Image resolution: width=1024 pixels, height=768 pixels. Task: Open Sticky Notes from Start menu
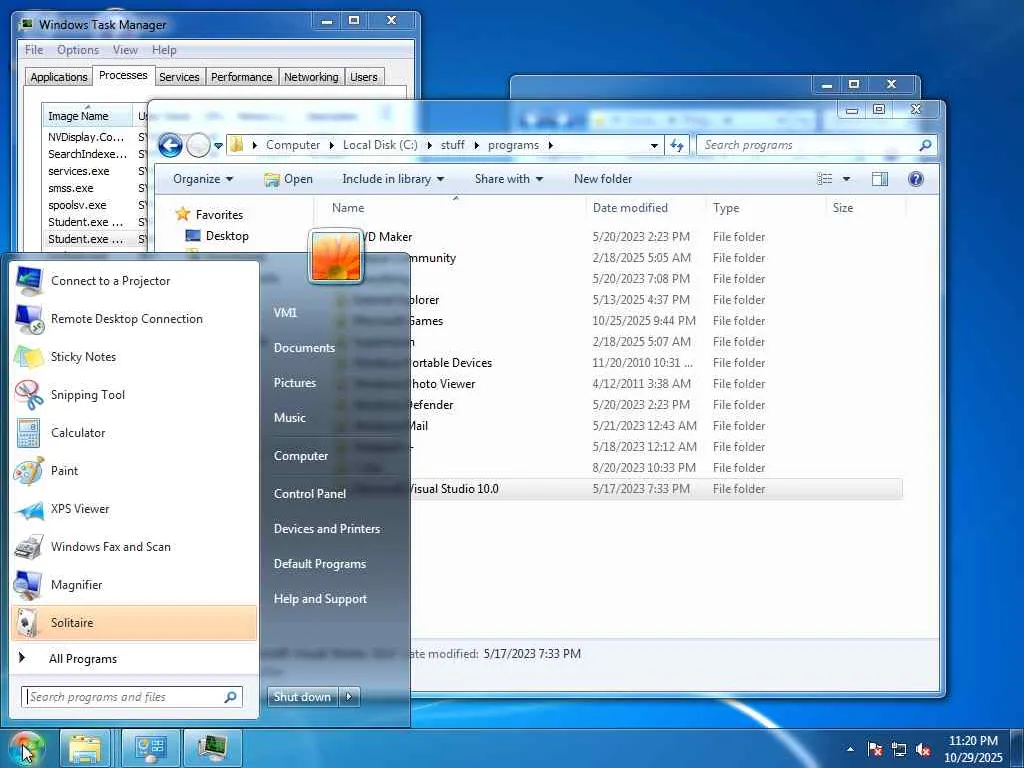point(134,357)
